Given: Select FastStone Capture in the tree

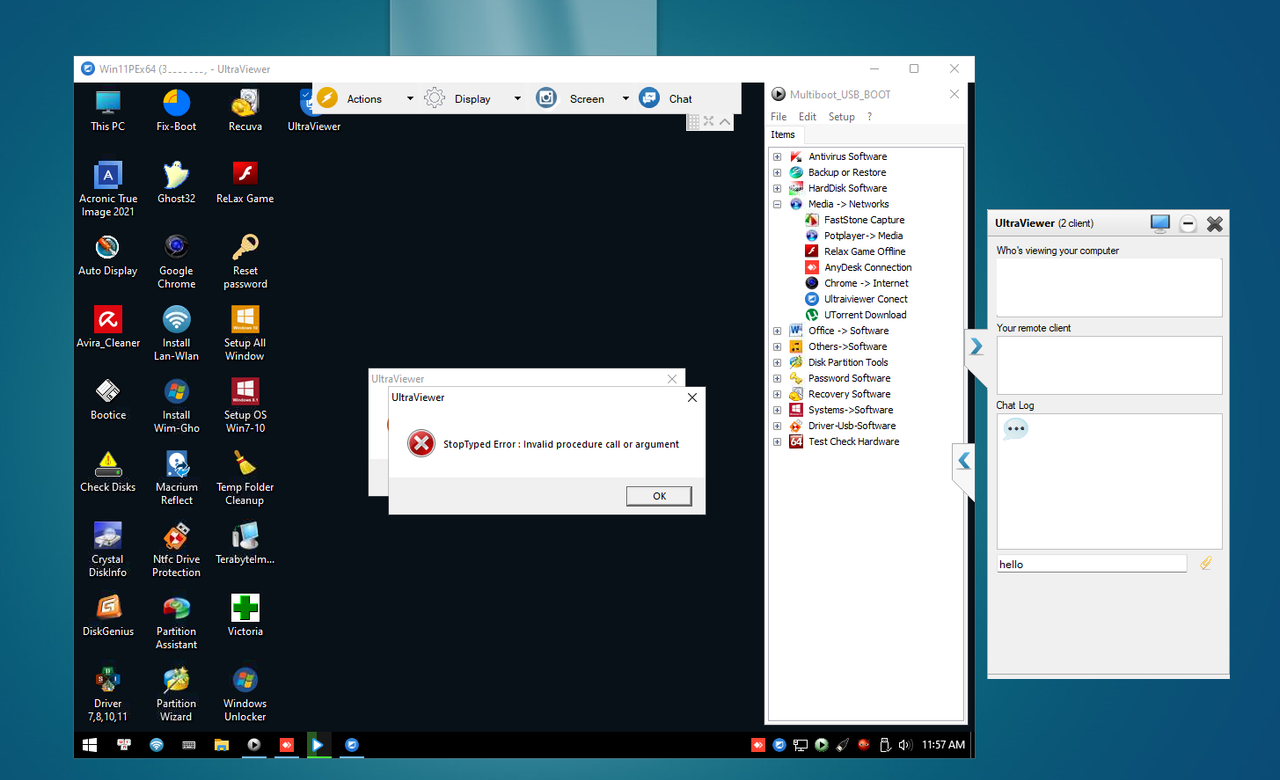Looking at the screenshot, I should (864, 220).
